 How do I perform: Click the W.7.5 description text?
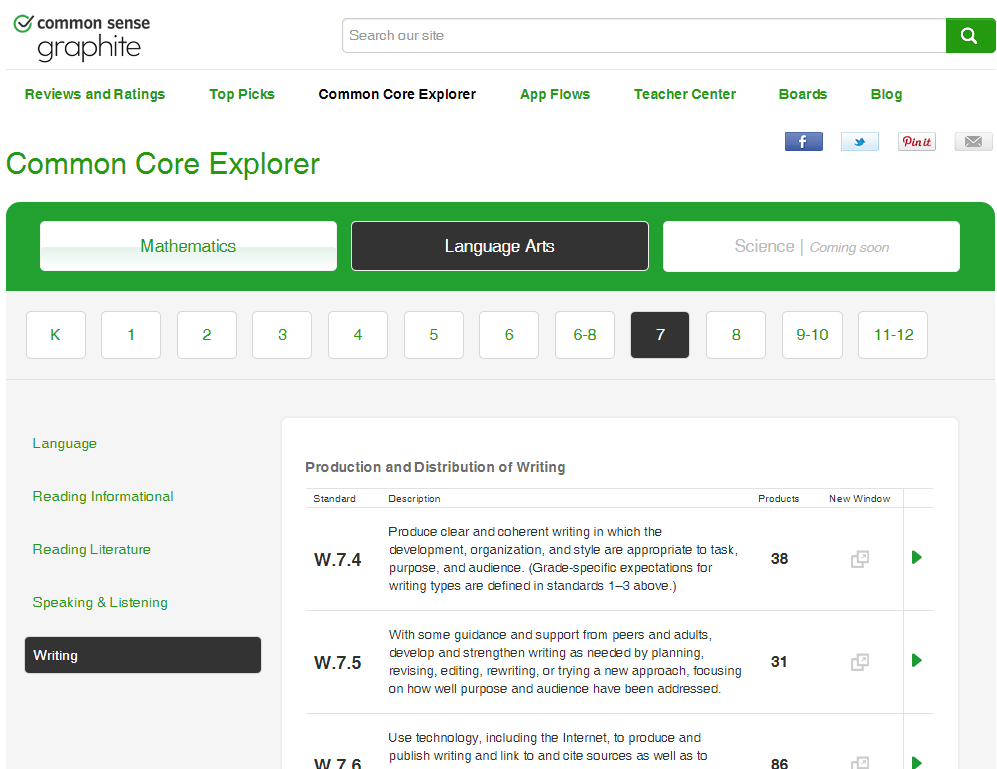(565, 662)
